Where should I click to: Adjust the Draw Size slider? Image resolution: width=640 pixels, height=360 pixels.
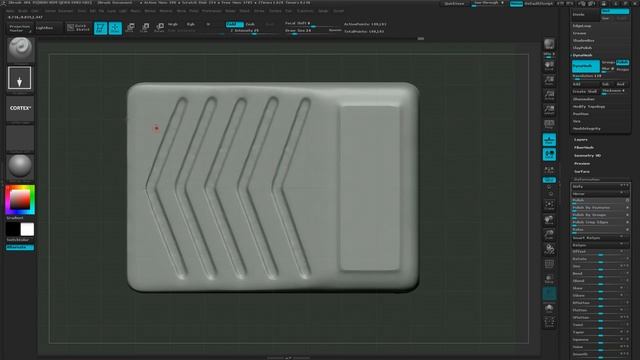[306, 31]
